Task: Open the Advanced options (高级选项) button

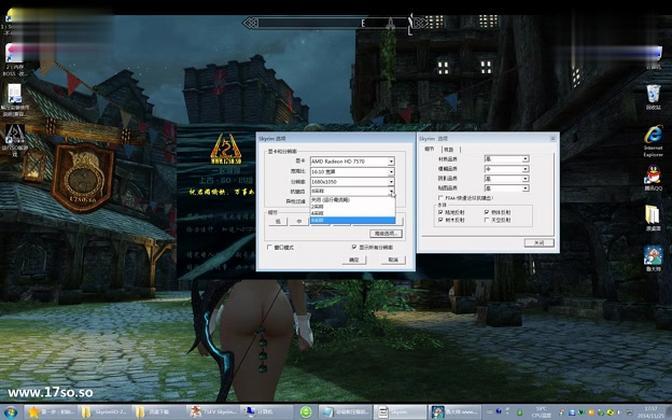Action: (x=386, y=234)
